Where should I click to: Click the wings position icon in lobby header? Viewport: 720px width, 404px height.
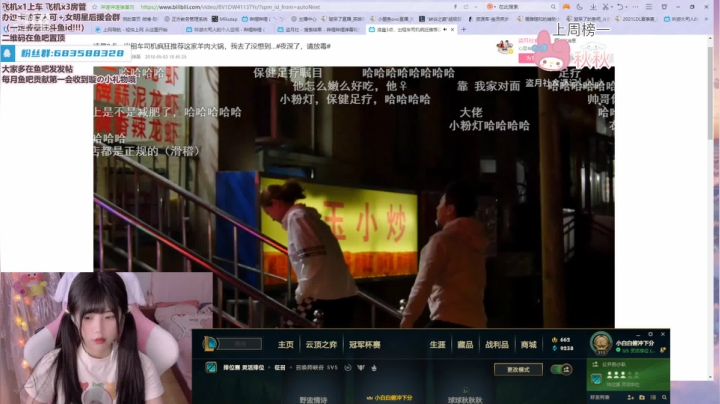click(361, 368)
